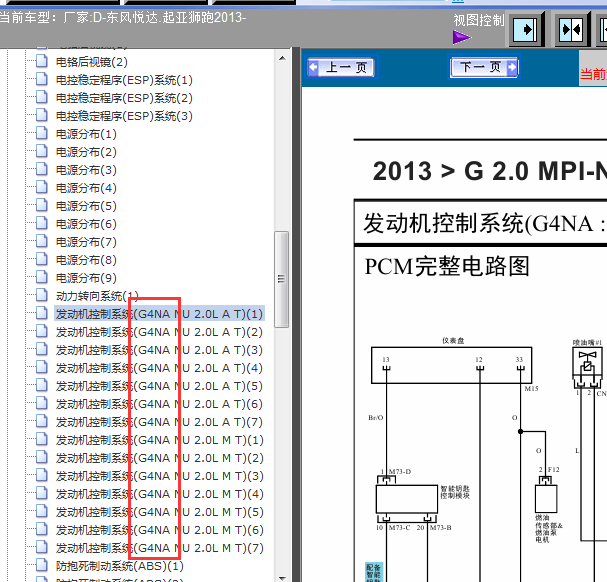The width and height of the screenshot is (607, 582).
Task: Click page icon beside 电源分布(3)
Action: tap(41, 169)
